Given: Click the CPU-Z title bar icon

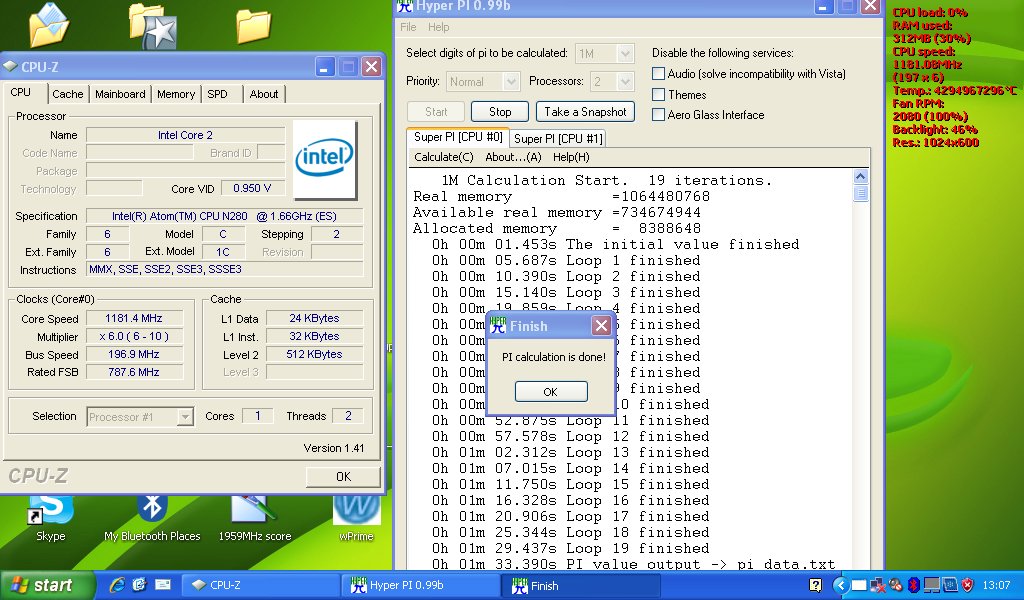Looking at the screenshot, I should 10,67.
